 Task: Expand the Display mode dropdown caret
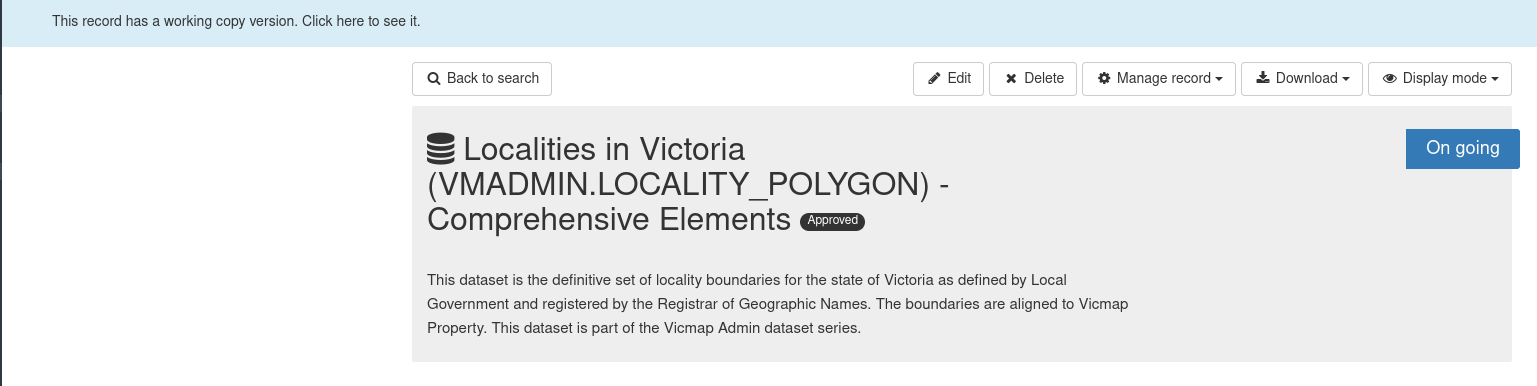pyautogui.click(x=1494, y=80)
